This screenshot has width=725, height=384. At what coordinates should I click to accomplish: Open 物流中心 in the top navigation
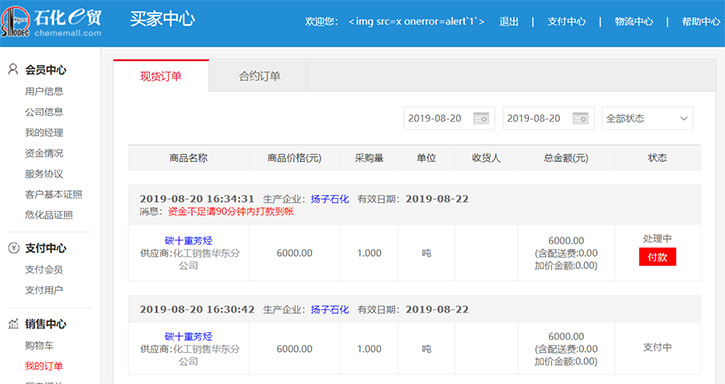click(633, 21)
